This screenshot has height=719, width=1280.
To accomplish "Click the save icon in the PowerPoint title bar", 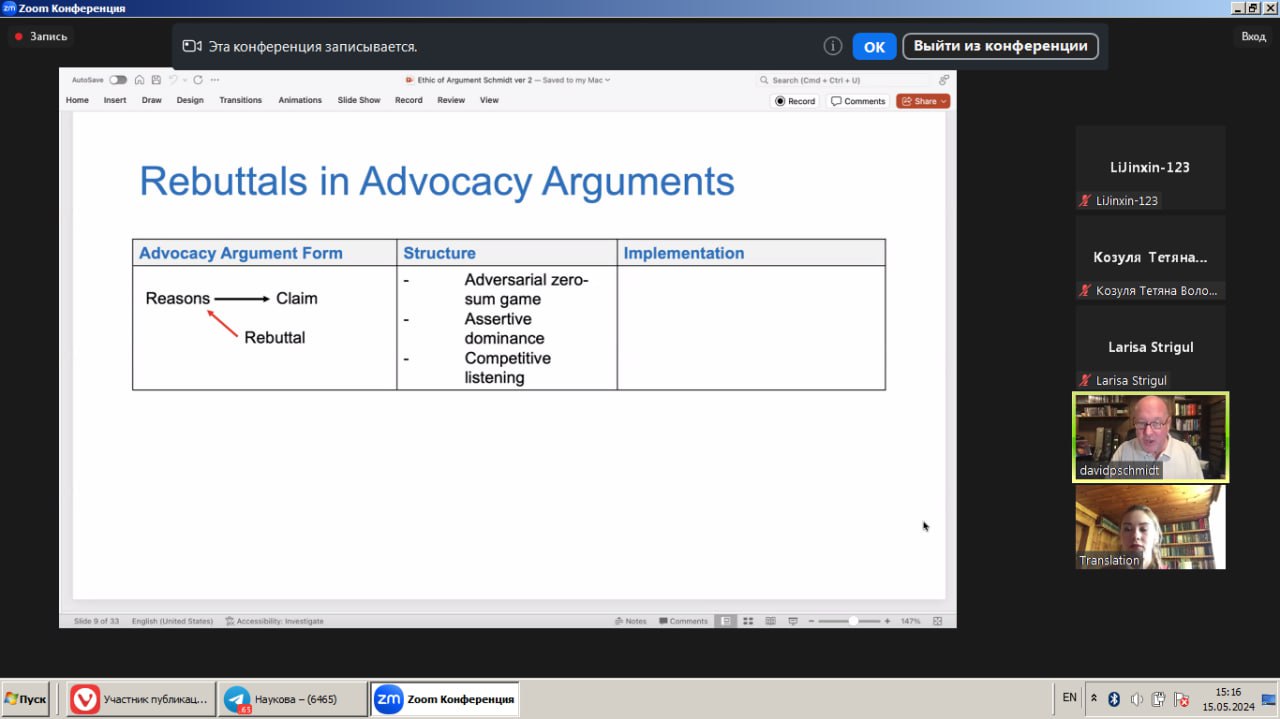I will tap(155, 80).
